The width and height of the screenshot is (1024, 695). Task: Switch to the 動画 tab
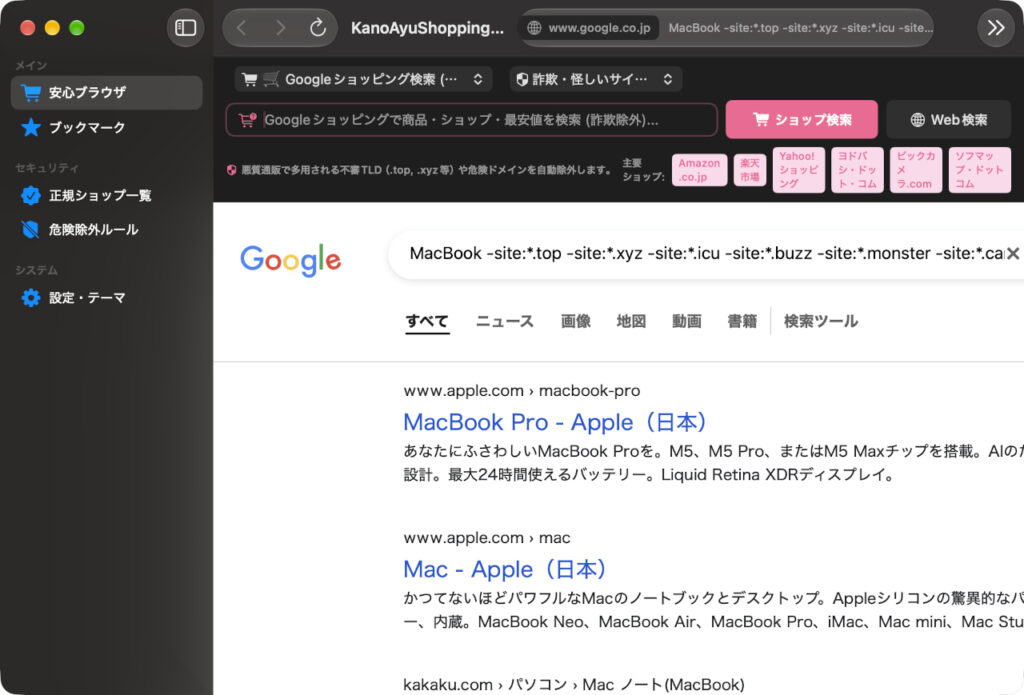pyautogui.click(x=686, y=321)
